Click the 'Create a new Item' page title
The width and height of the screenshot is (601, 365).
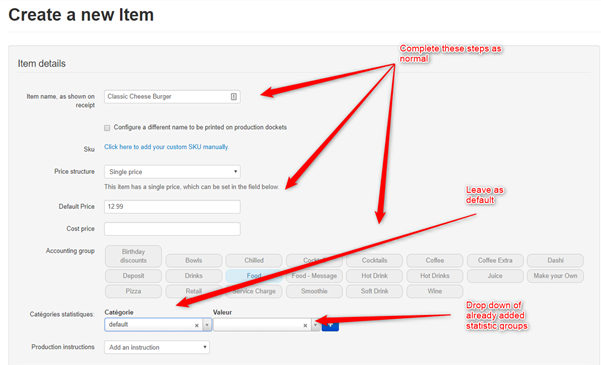point(81,15)
